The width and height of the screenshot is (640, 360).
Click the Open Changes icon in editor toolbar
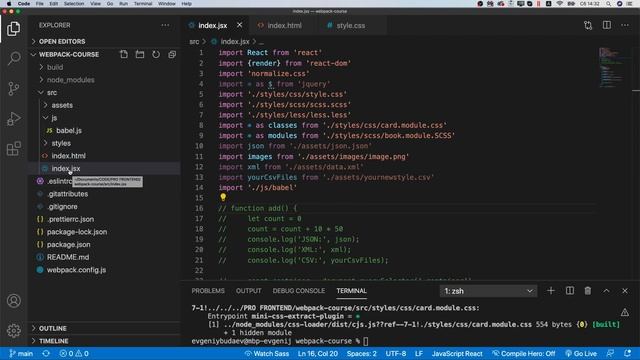pyautogui.click(x=588, y=25)
